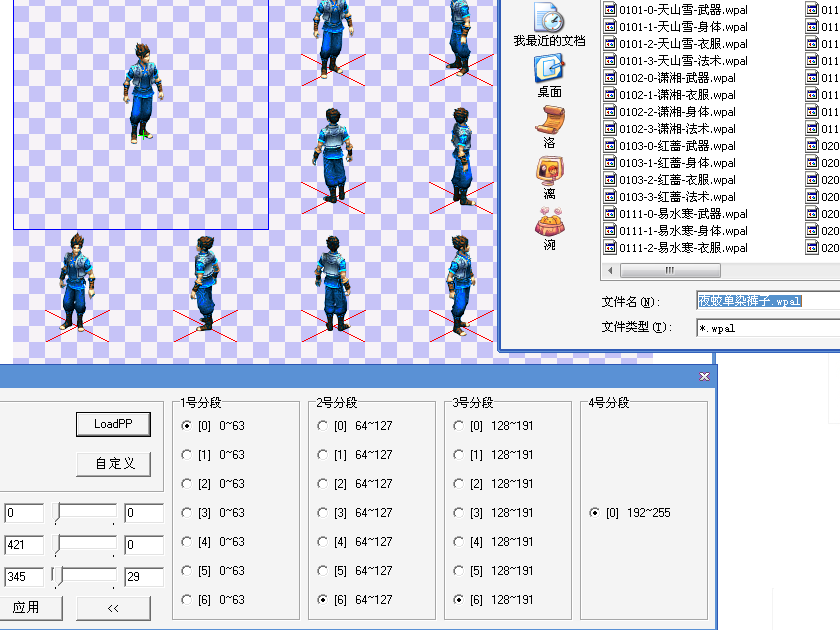This screenshot has width=840, height=630.
Task: Click the slider beside the 421 field
Action: click(84, 545)
